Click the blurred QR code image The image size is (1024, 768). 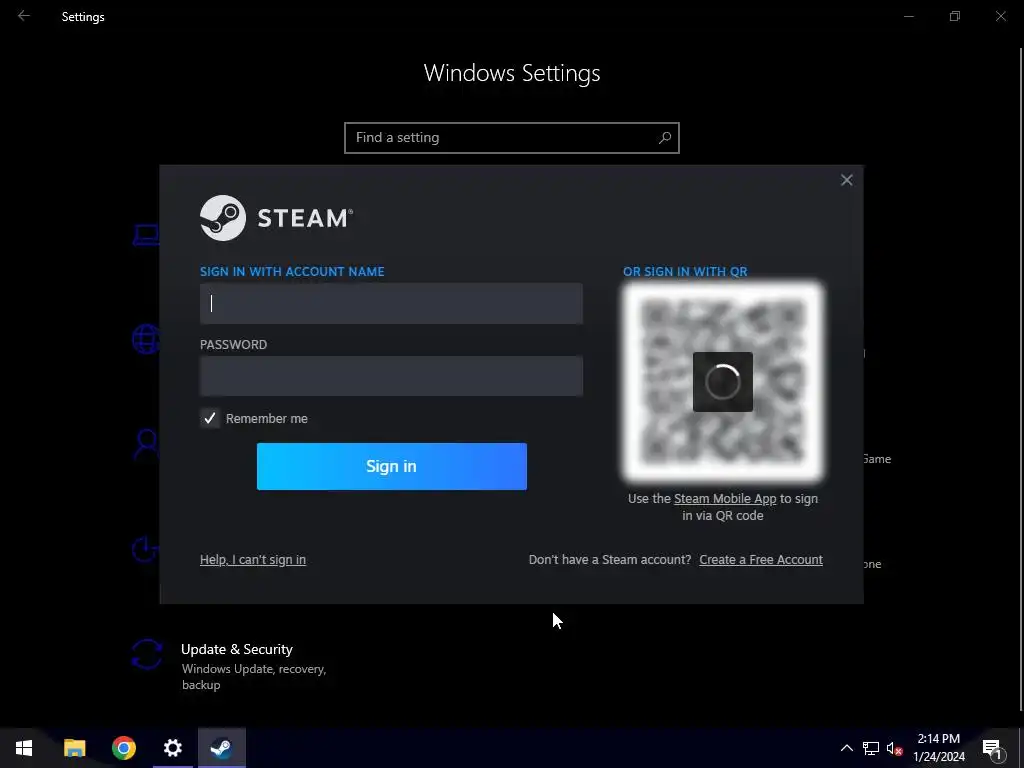tap(723, 382)
